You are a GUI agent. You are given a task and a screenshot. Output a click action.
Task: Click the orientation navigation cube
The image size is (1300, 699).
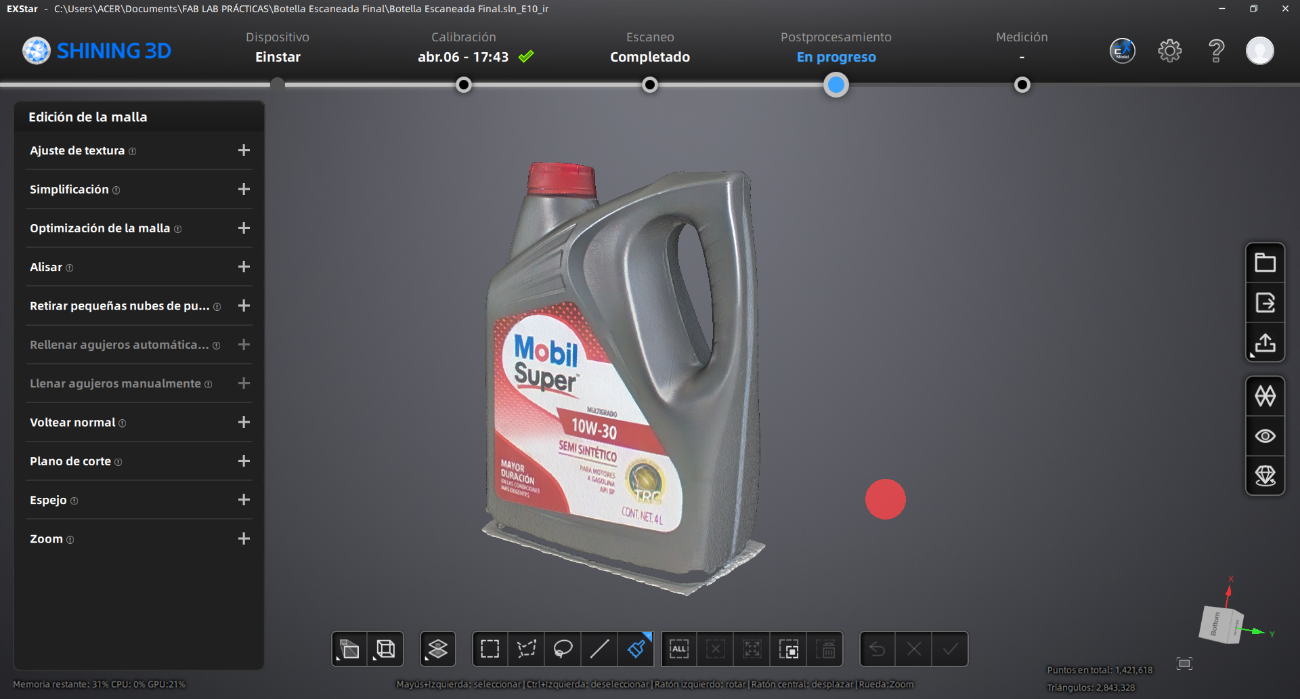click(1221, 623)
